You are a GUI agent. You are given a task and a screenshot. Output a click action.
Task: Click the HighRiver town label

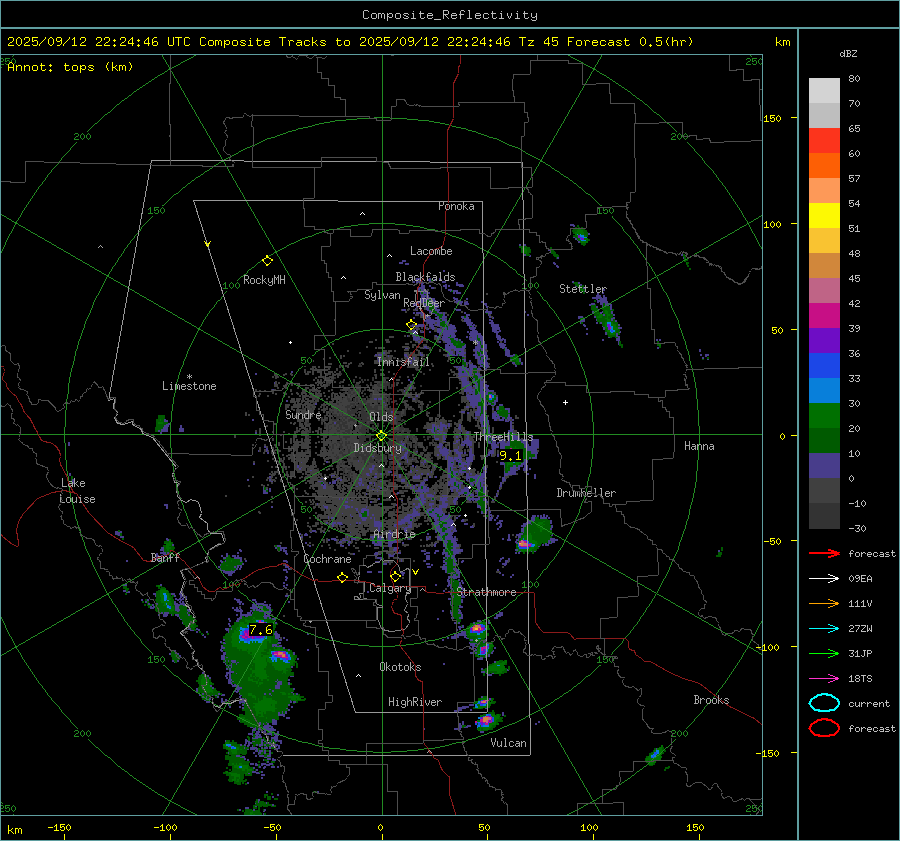point(415,702)
